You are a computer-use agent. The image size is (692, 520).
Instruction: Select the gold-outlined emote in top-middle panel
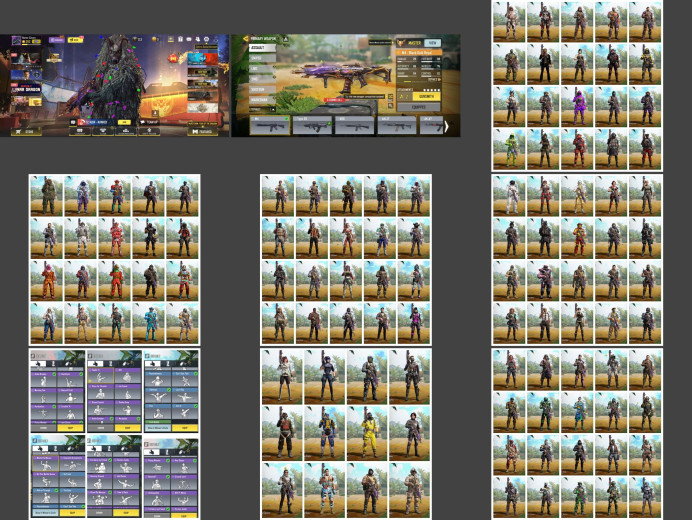click(x=101, y=377)
